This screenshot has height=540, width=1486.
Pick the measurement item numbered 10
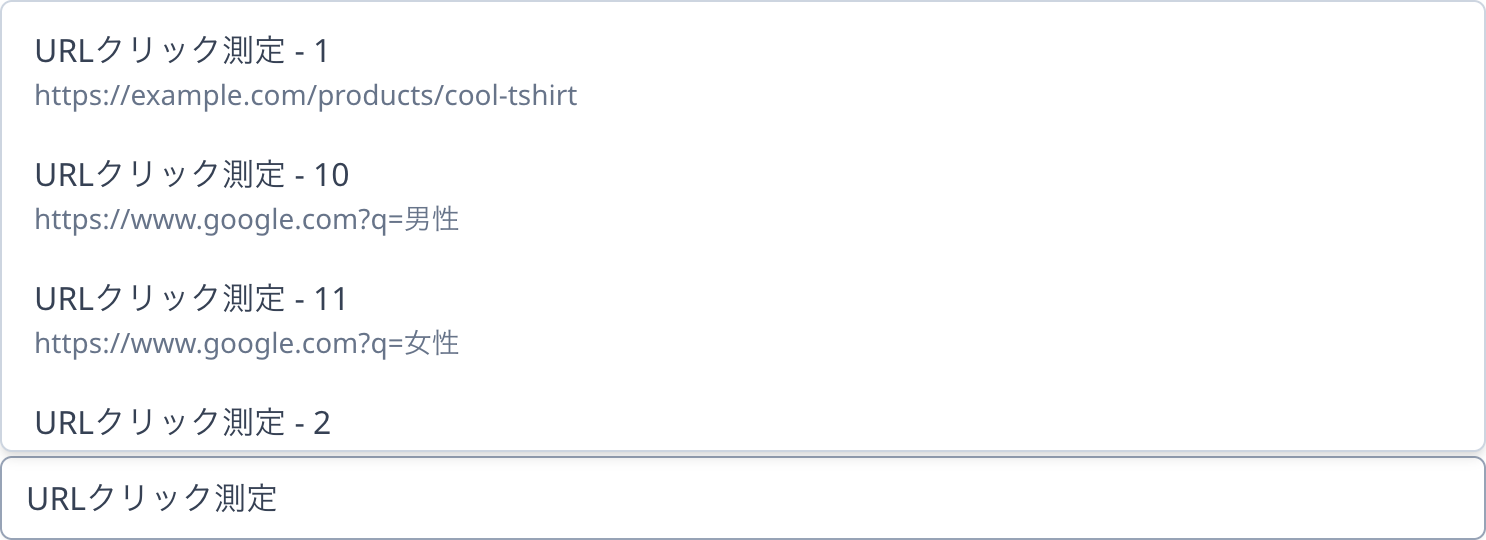742,196
